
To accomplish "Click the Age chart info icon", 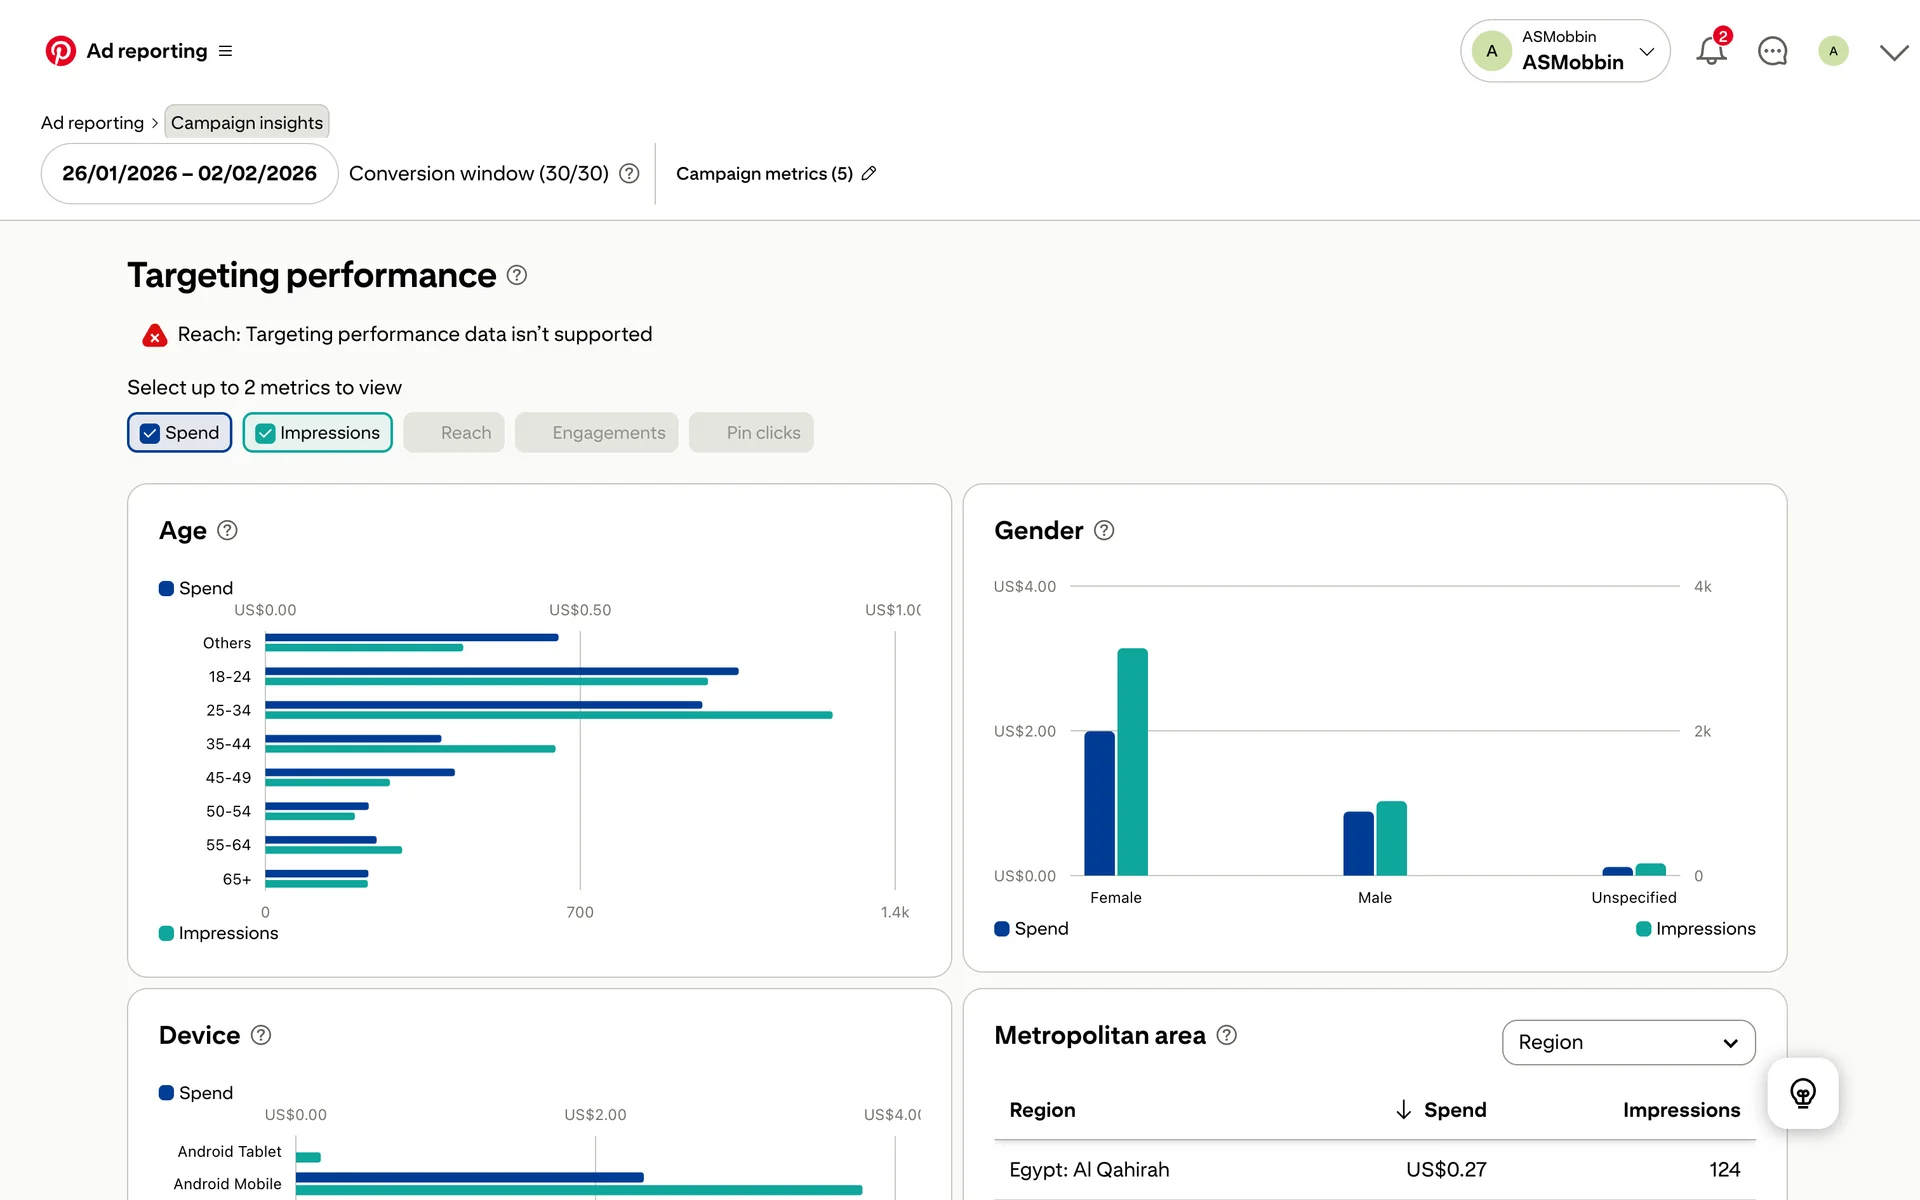I will click(x=227, y=531).
